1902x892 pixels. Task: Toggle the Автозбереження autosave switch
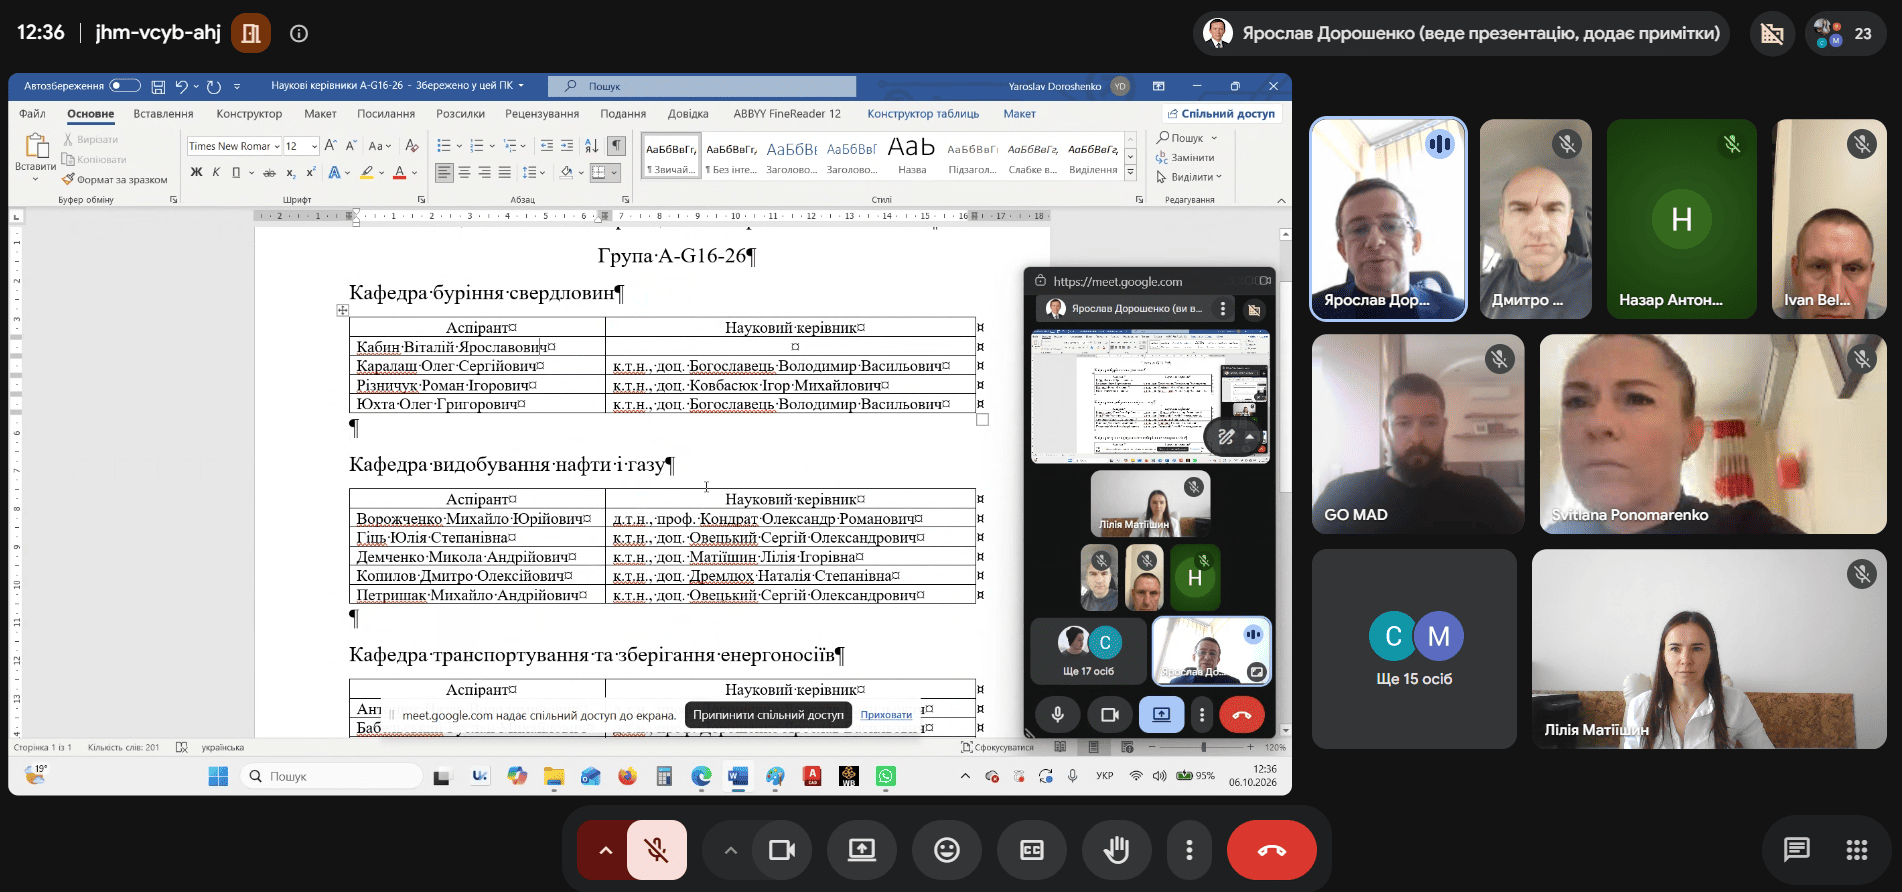(x=124, y=86)
